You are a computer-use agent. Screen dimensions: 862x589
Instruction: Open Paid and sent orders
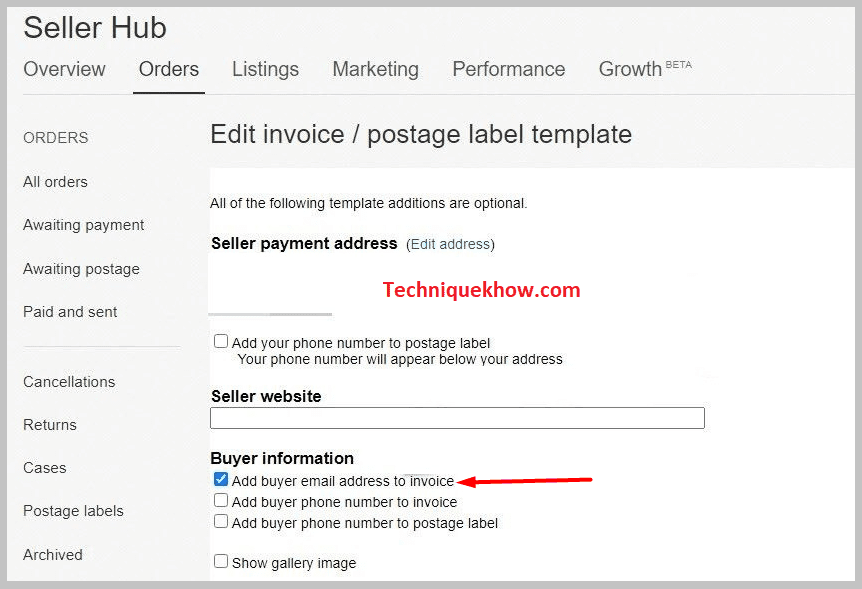click(70, 312)
